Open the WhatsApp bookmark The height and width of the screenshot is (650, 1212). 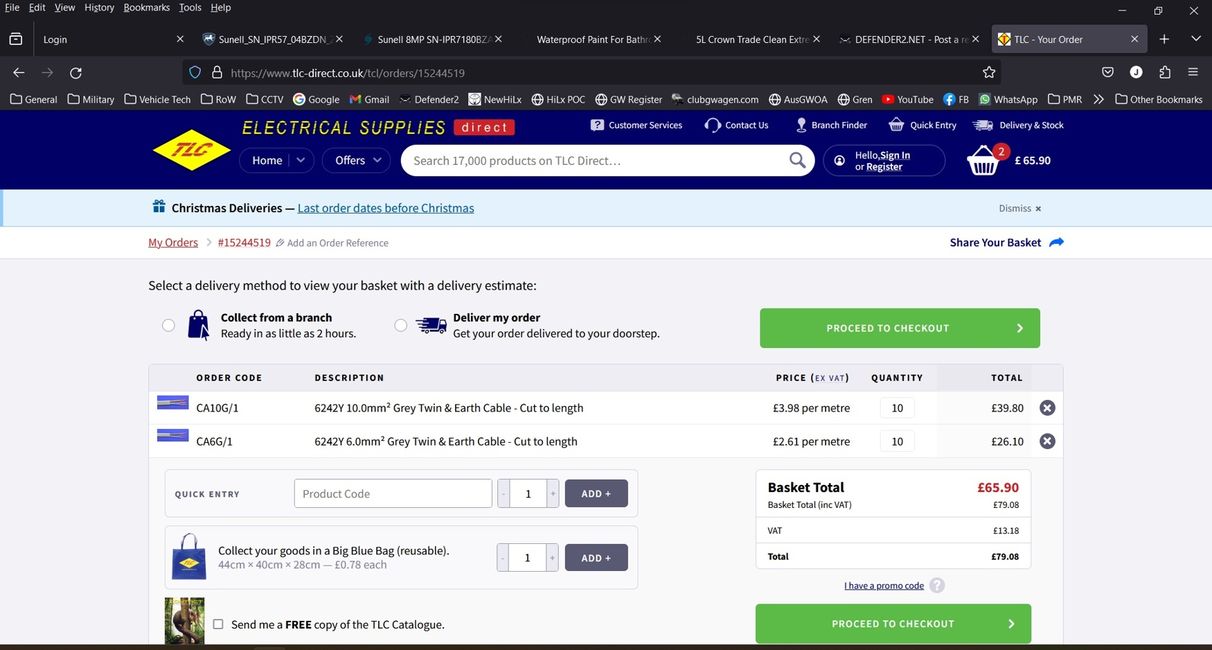(x=1008, y=99)
